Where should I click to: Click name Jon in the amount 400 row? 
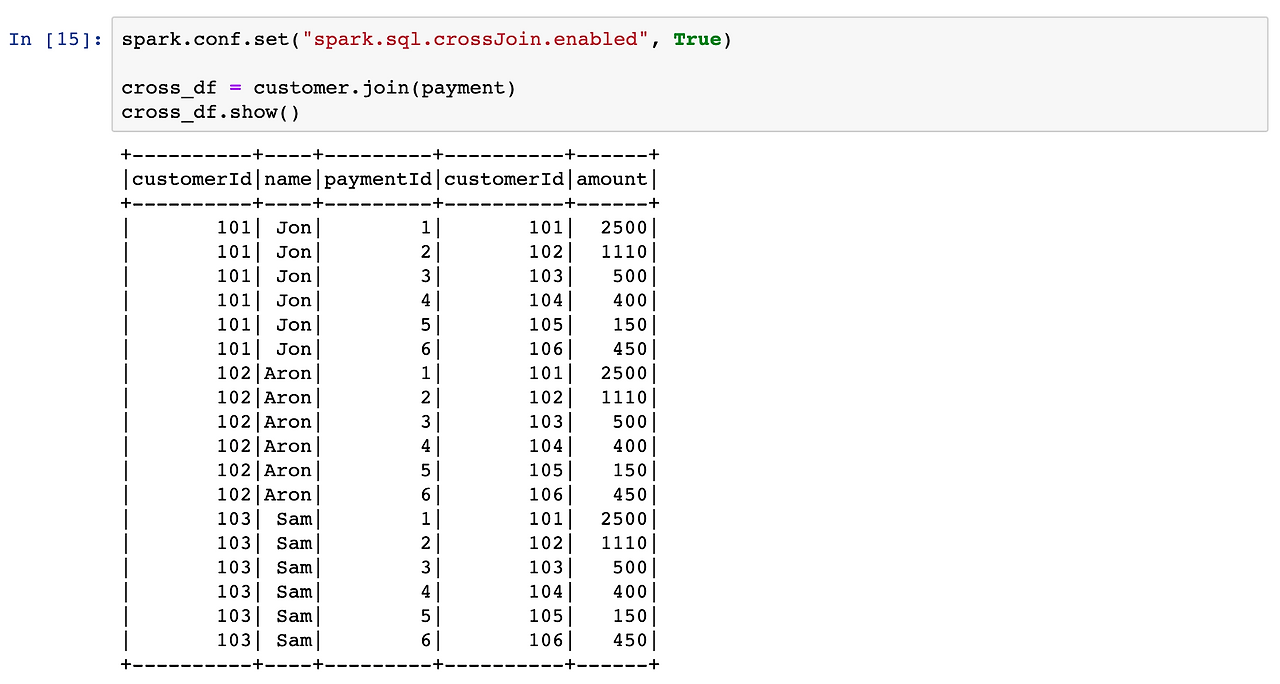294,300
